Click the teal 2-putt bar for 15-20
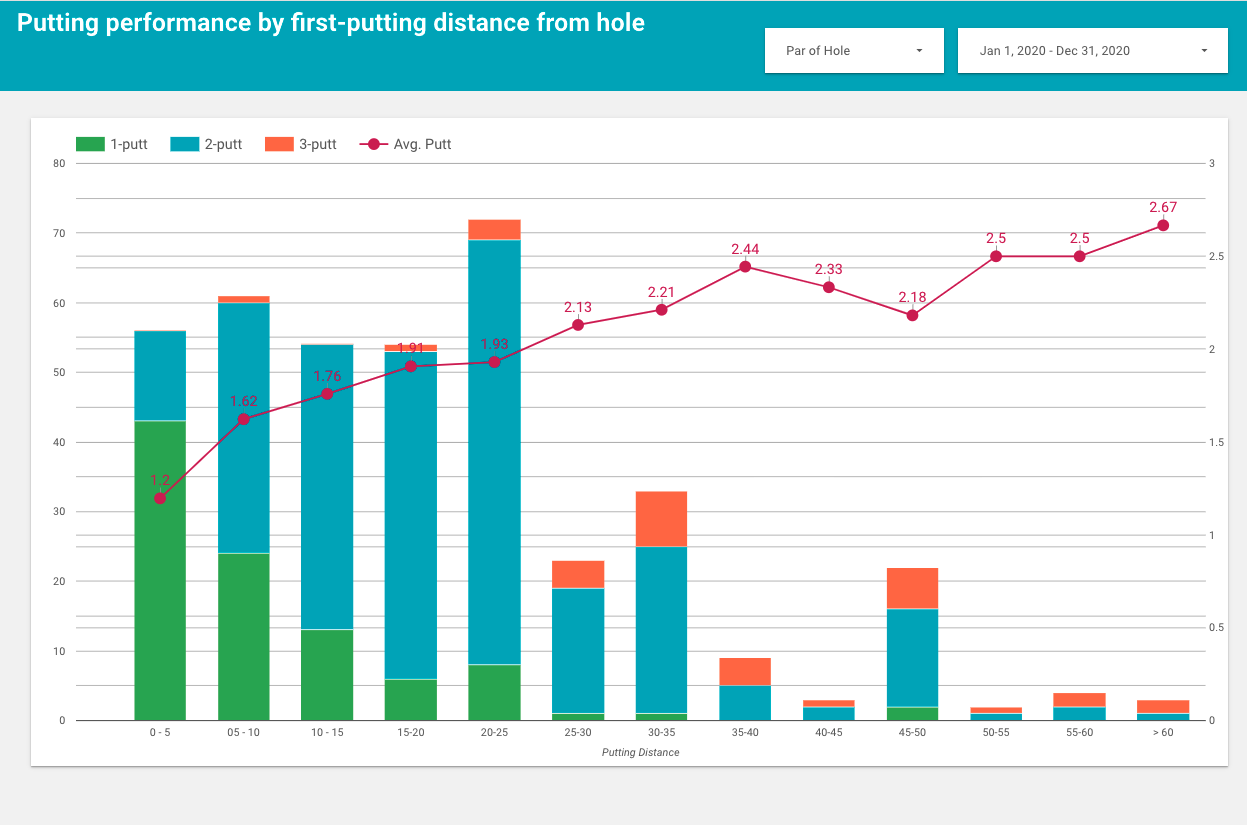This screenshot has width=1247, height=825. tap(411, 515)
